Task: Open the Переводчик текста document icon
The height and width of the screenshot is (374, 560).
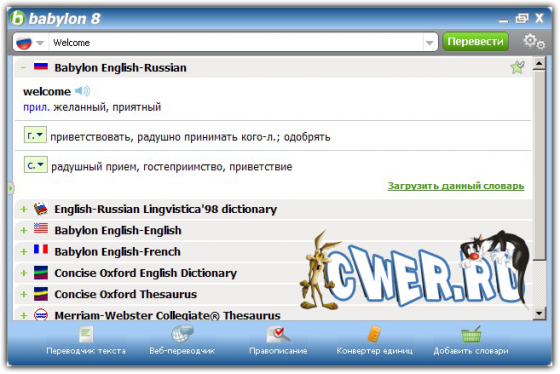Action: pos(86,335)
